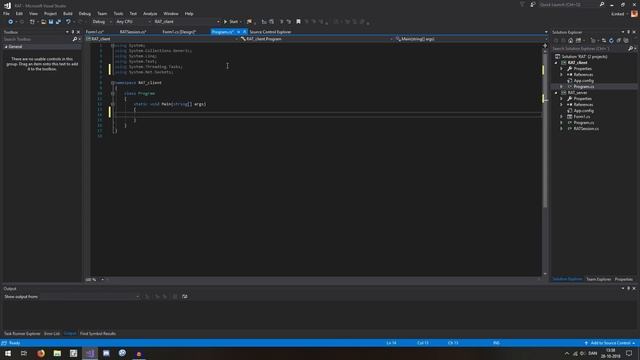The image size is (640, 360).
Task: Open File Explorer from the taskbar
Action: click(57, 353)
